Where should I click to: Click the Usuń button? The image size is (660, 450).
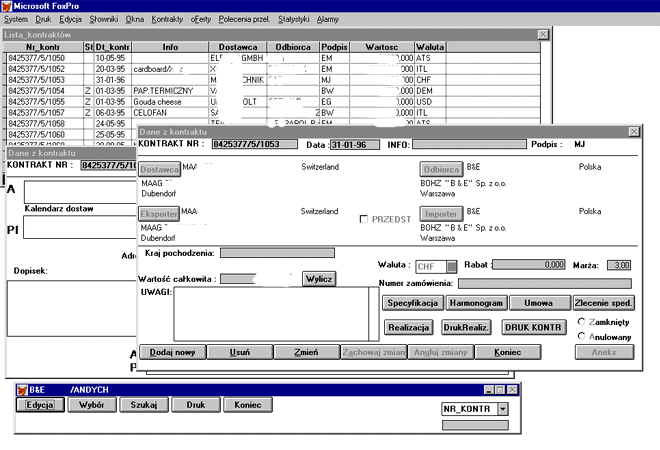240,352
